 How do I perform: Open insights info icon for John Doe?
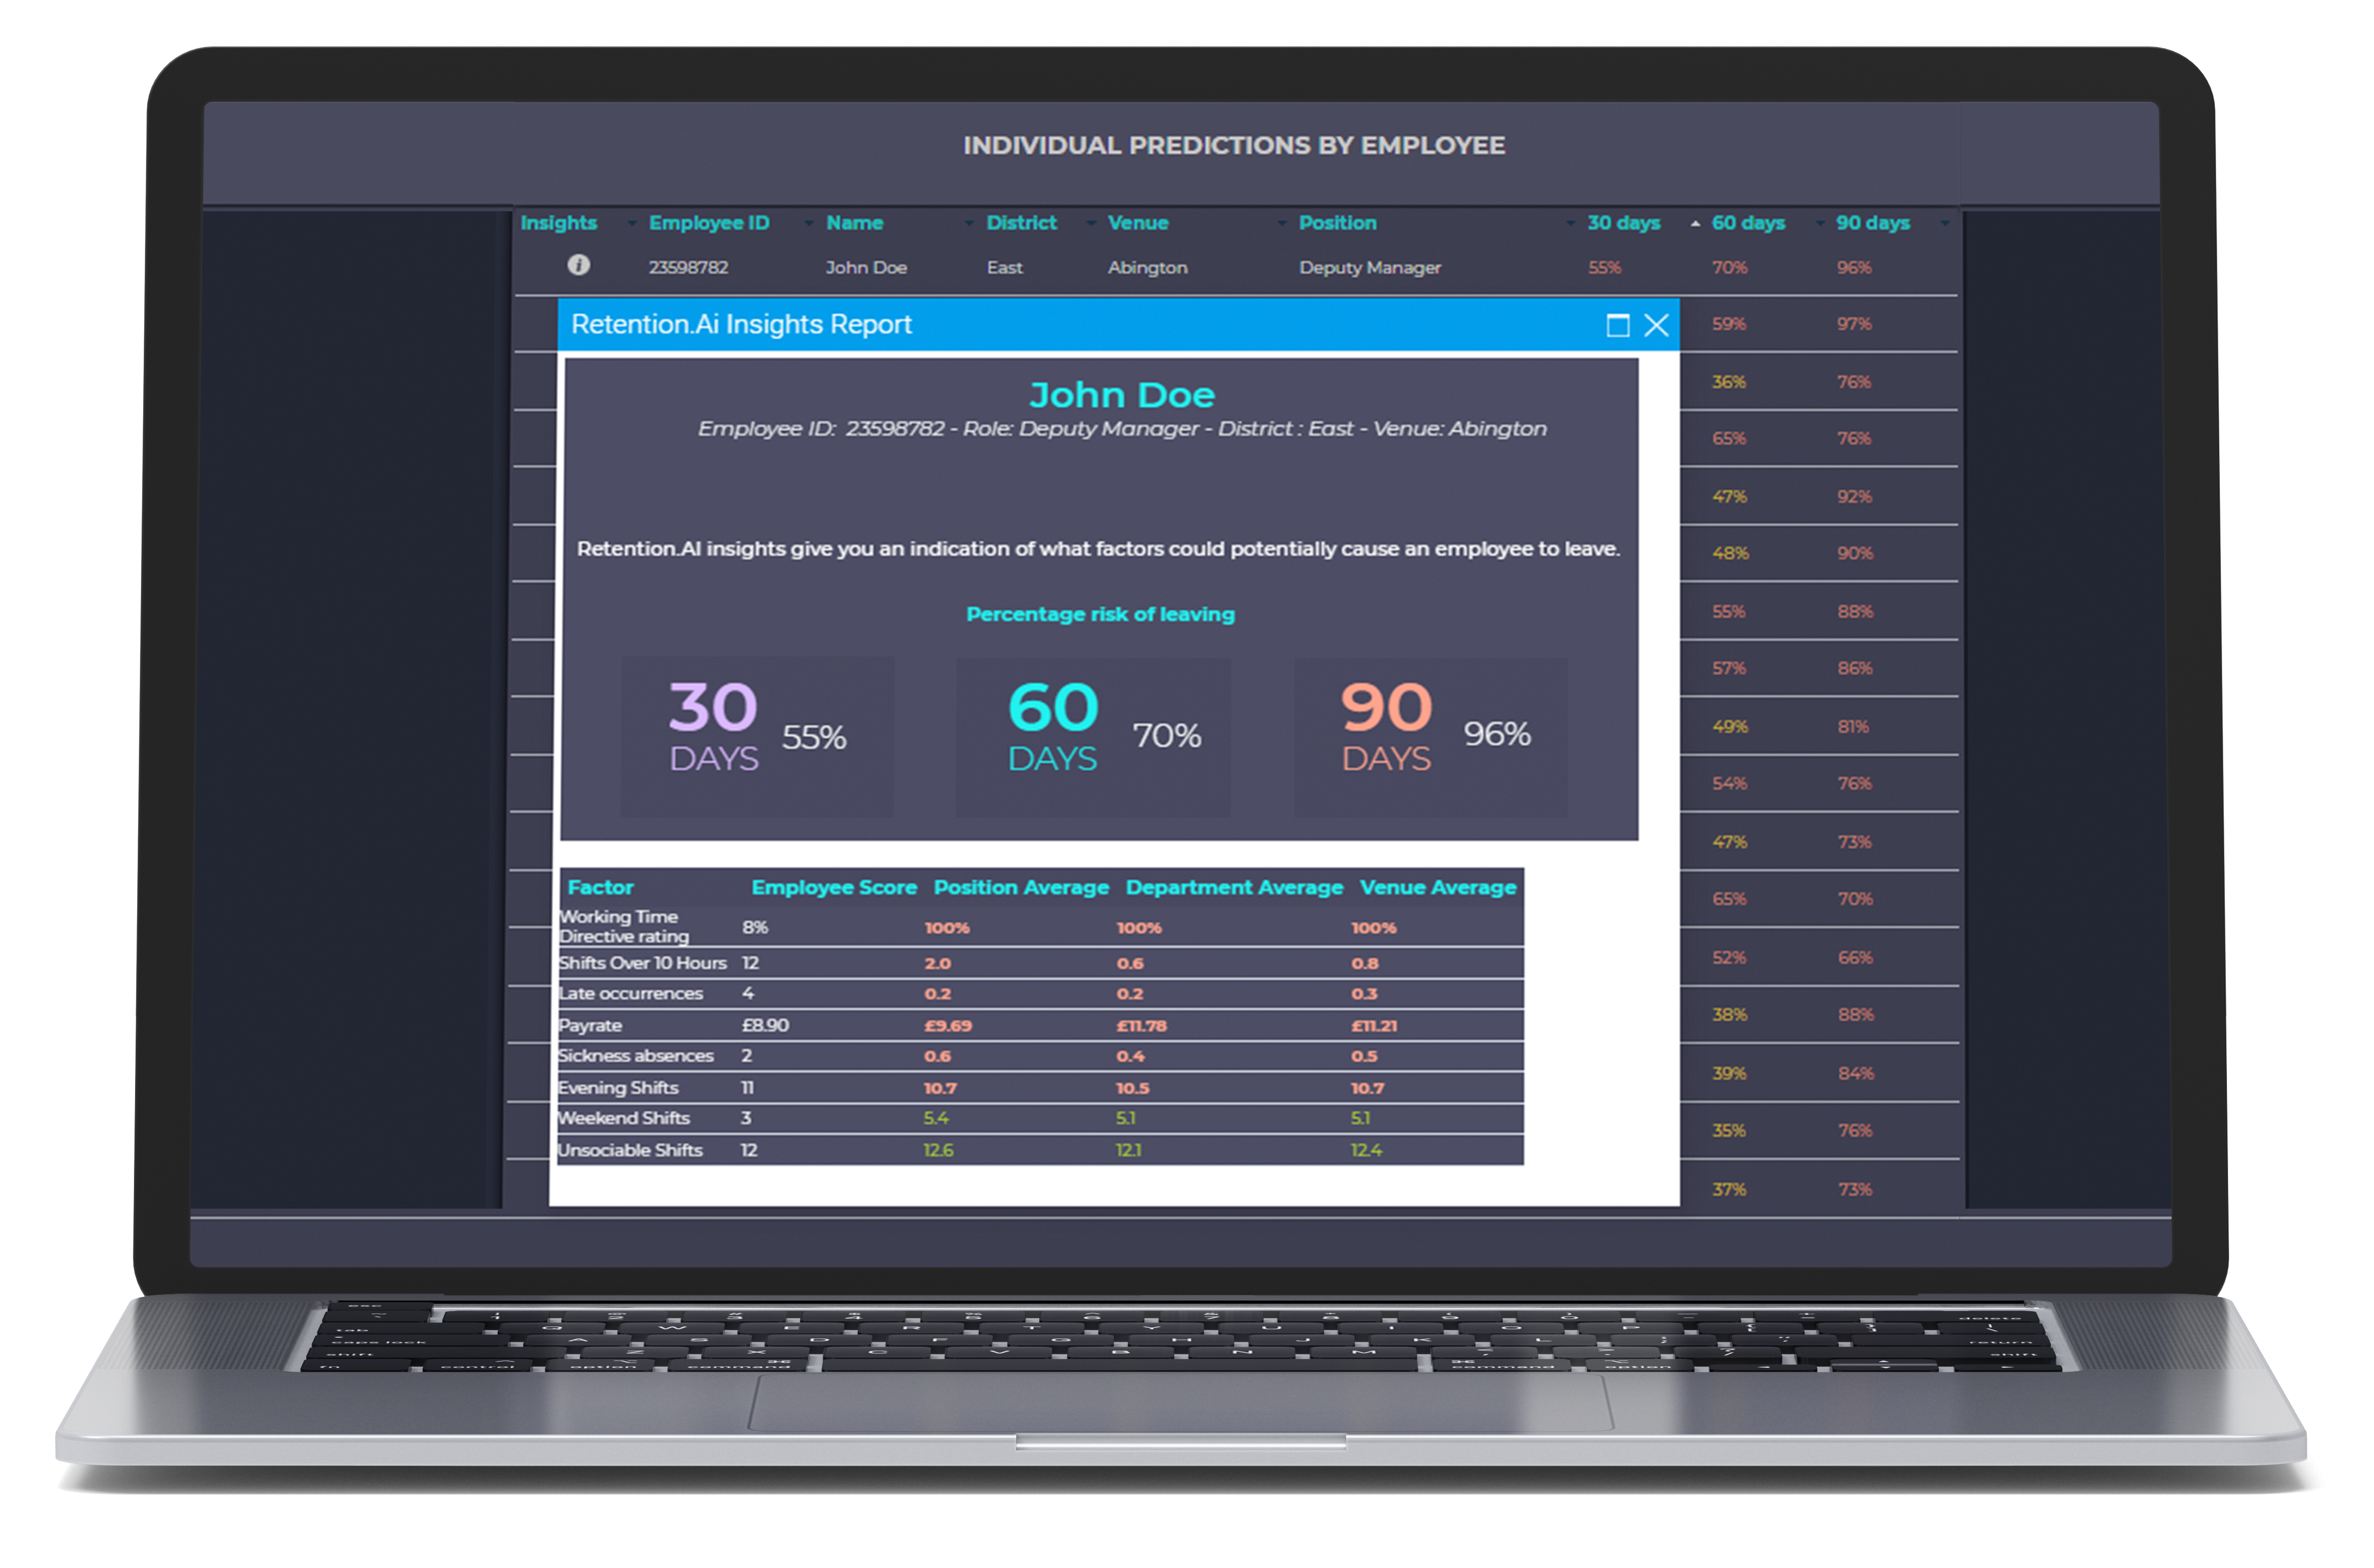578,265
